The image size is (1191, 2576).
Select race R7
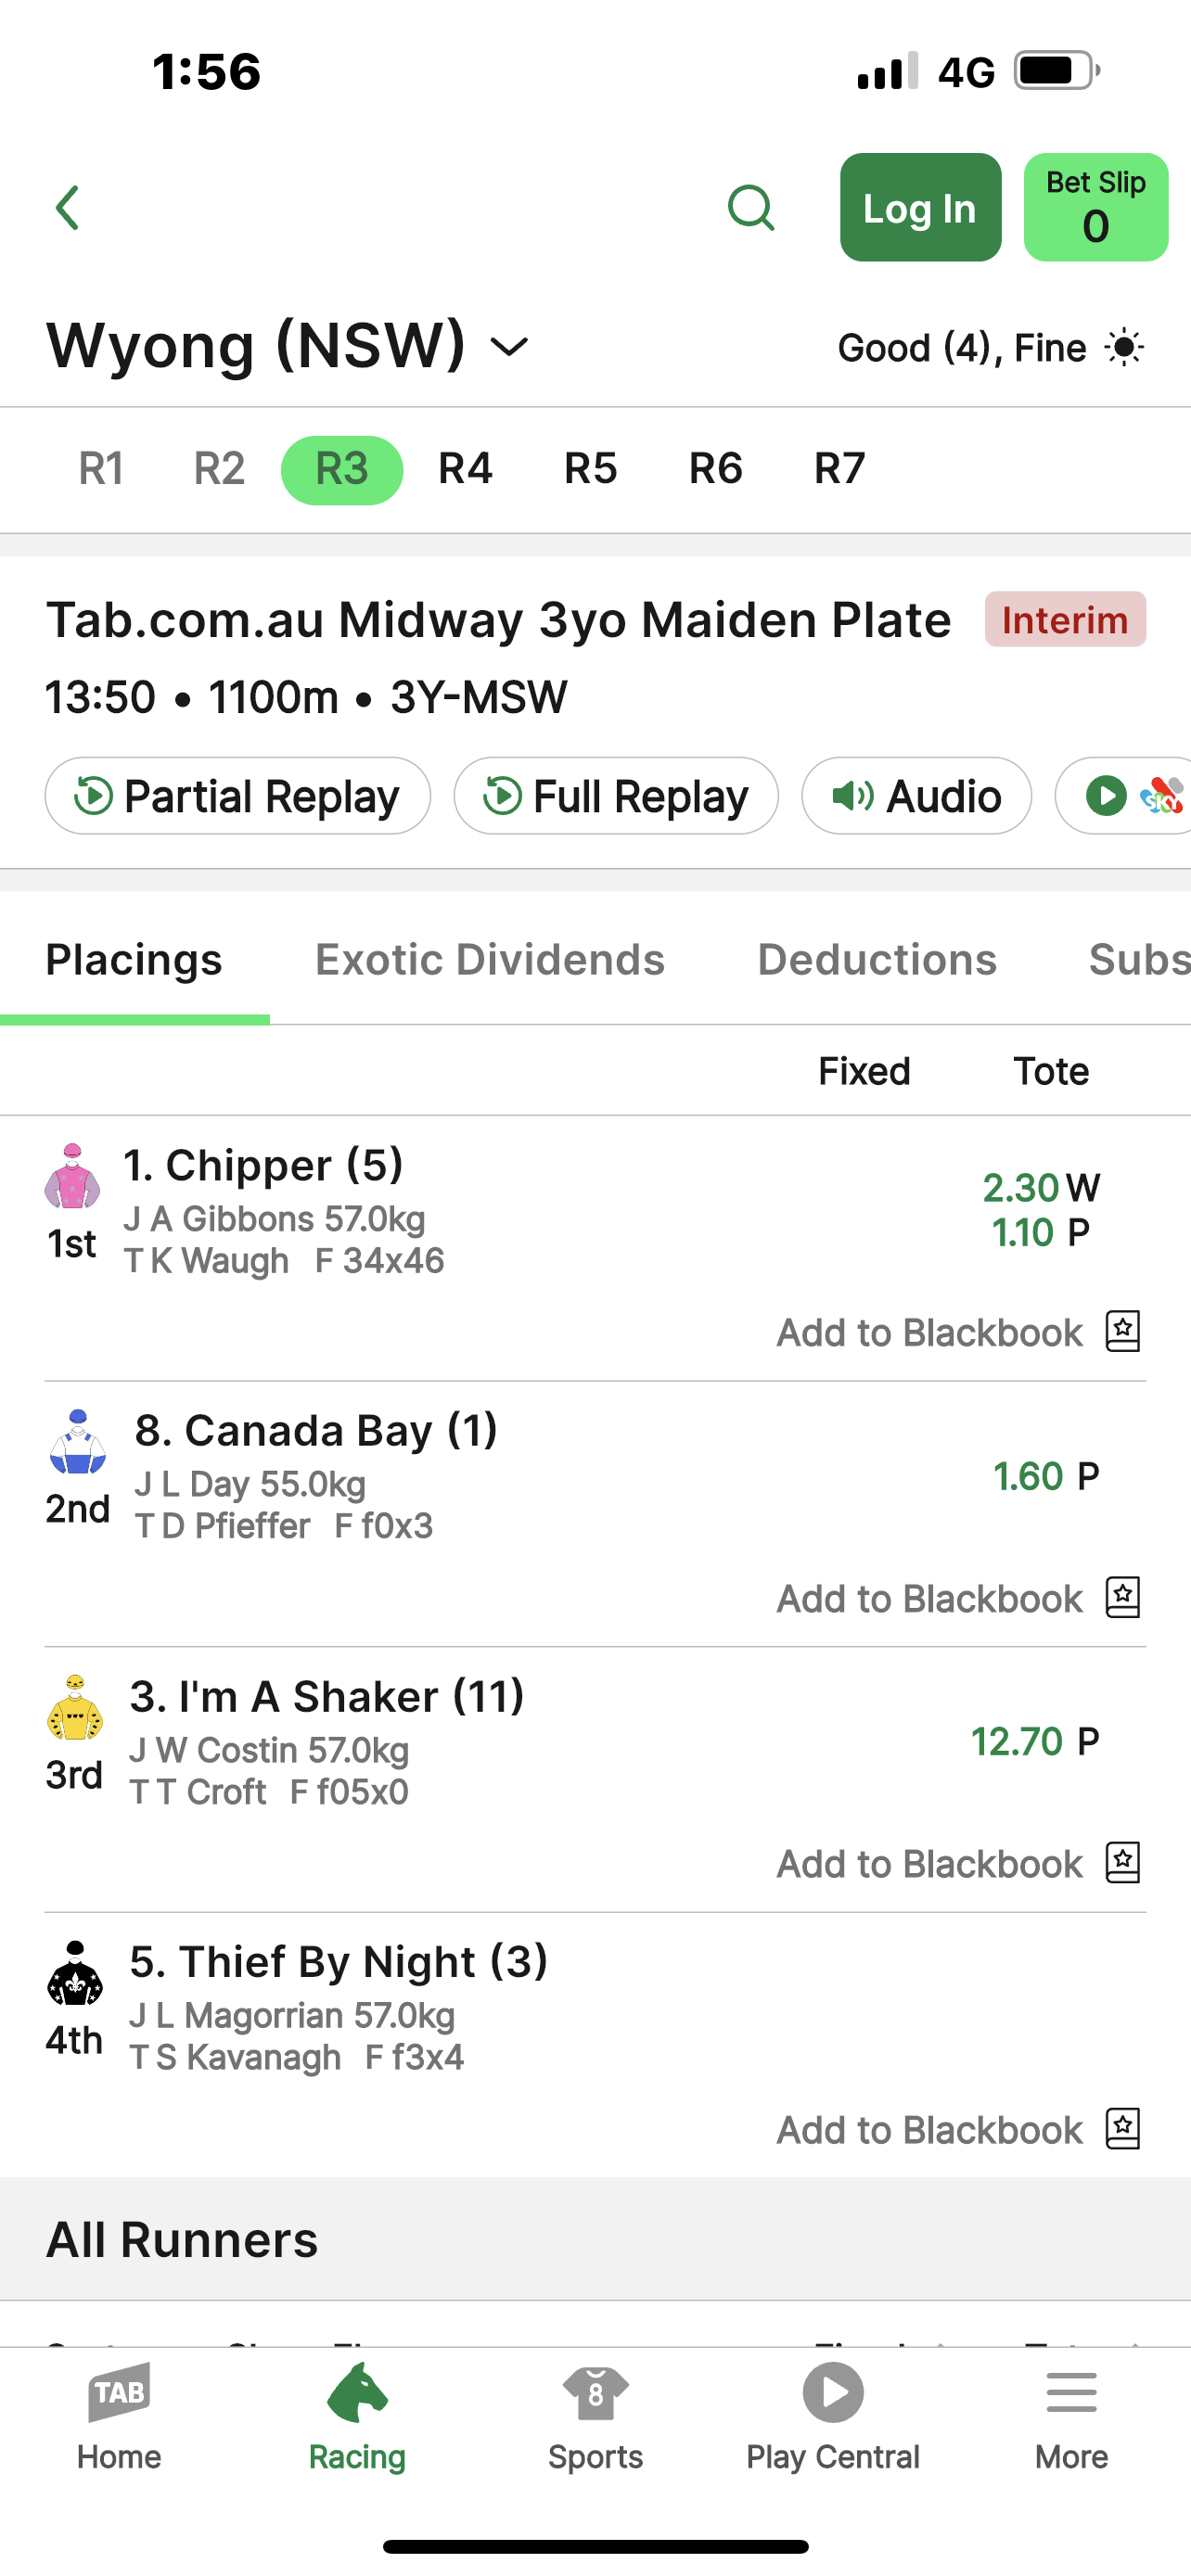tap(839, 469)
